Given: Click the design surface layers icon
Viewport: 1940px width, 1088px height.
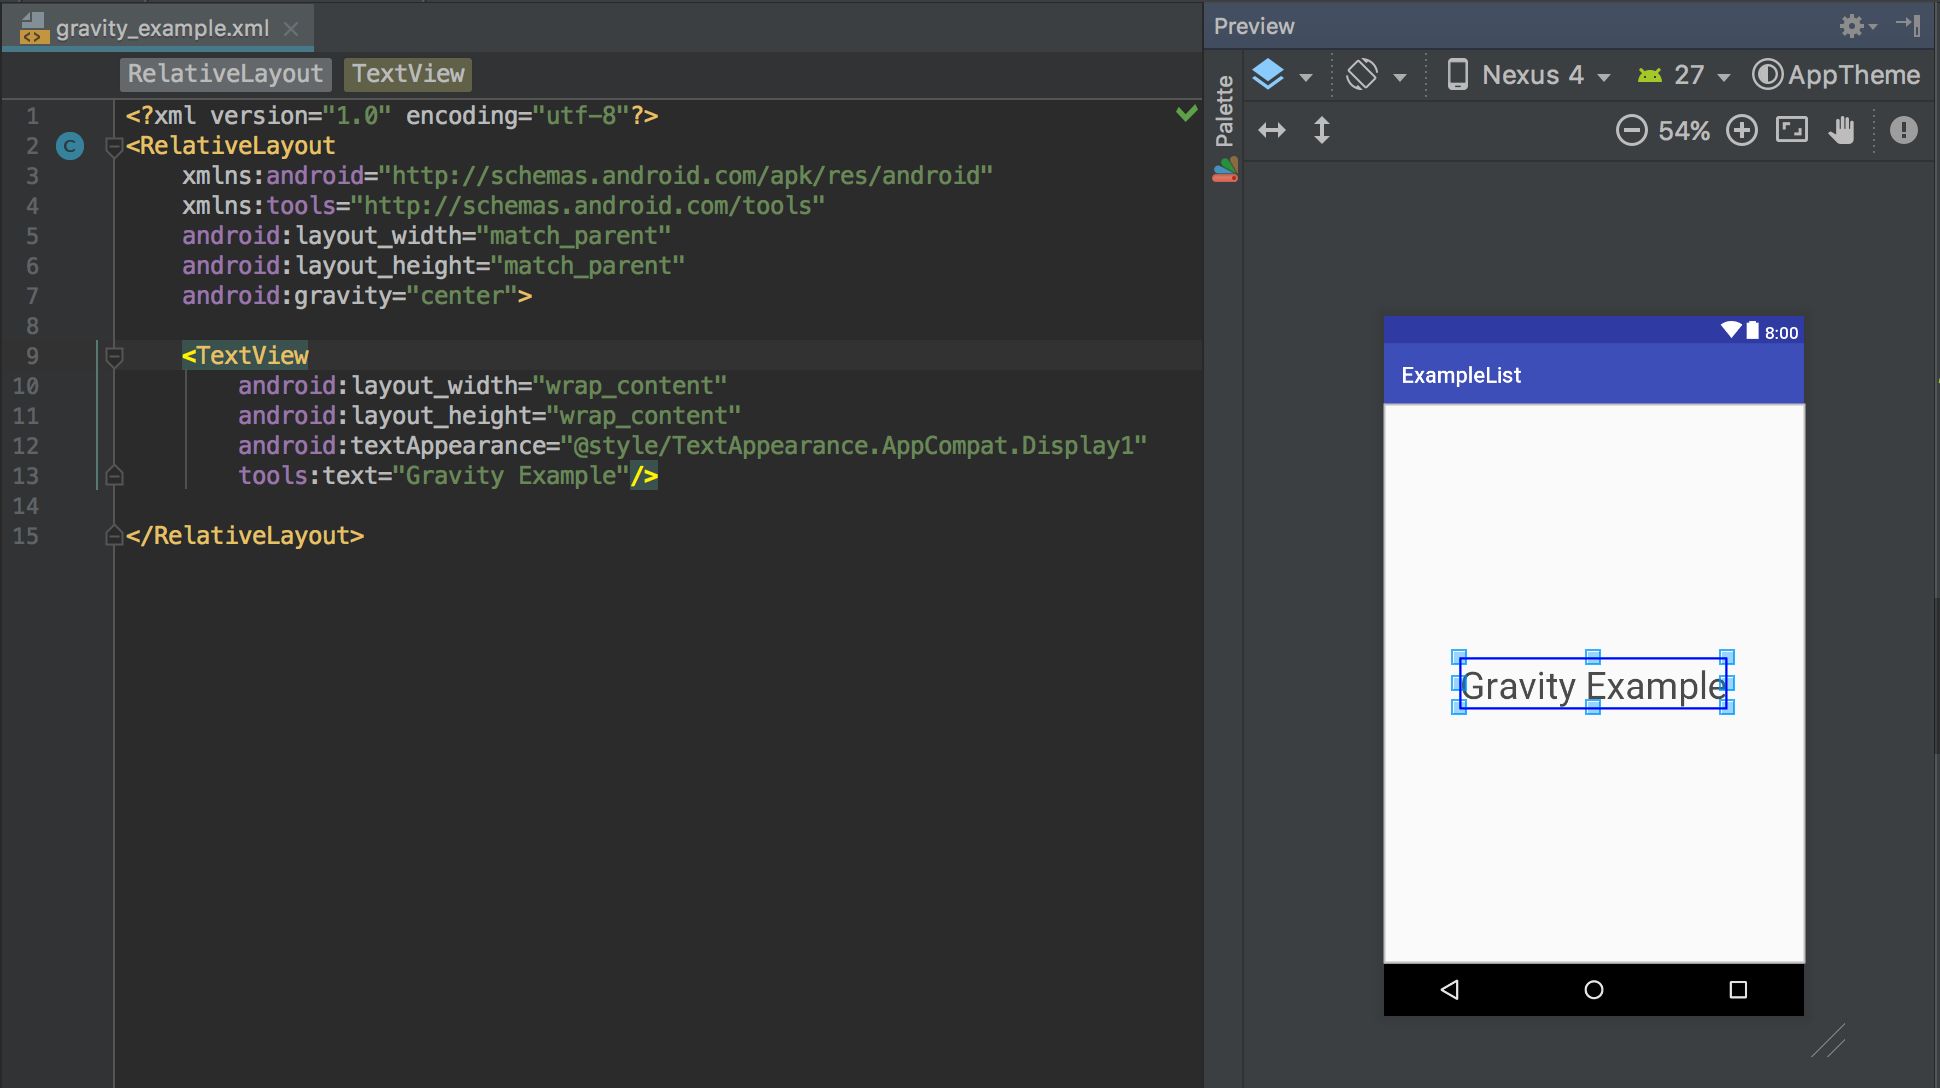Looking at the screenshot, I should 1268,75.
